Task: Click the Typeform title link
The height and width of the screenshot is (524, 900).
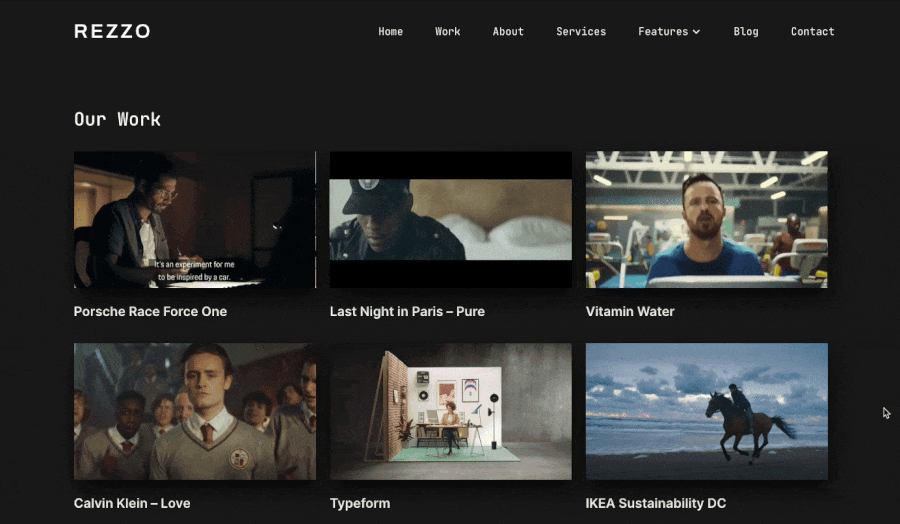Action: [x=360, y=503]
